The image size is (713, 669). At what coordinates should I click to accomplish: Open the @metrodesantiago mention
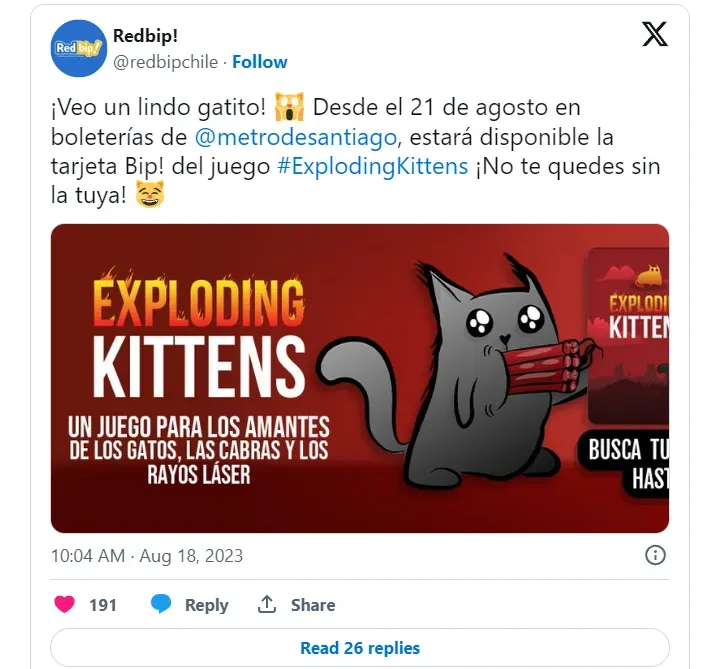click(296, 137)
